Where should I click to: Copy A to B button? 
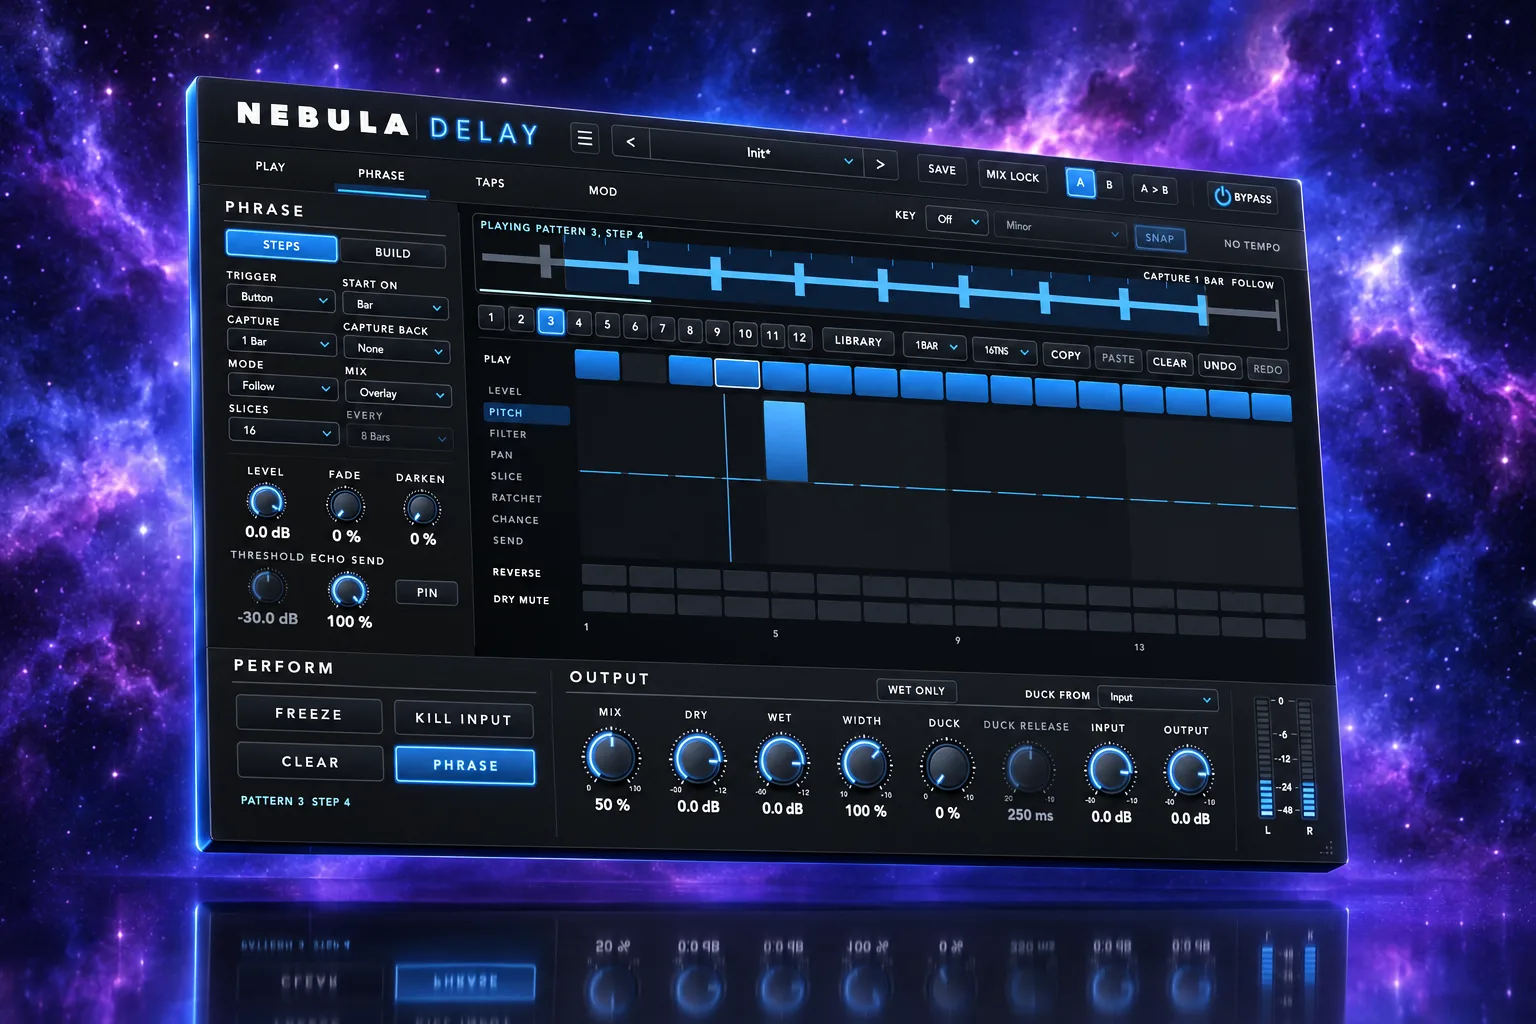click(x=1154, y=189)
